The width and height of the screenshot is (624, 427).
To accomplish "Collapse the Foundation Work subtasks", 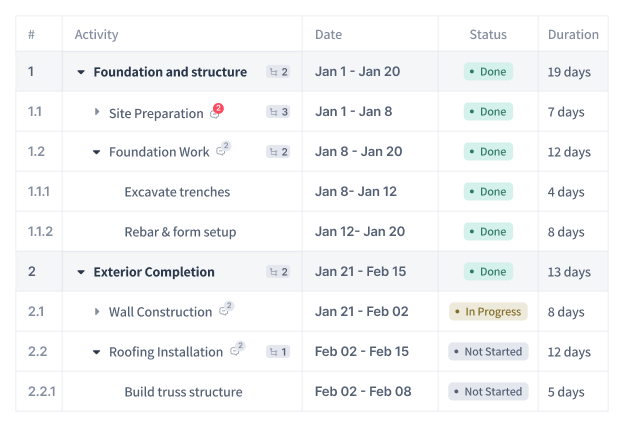I will (x=96, y=152).
